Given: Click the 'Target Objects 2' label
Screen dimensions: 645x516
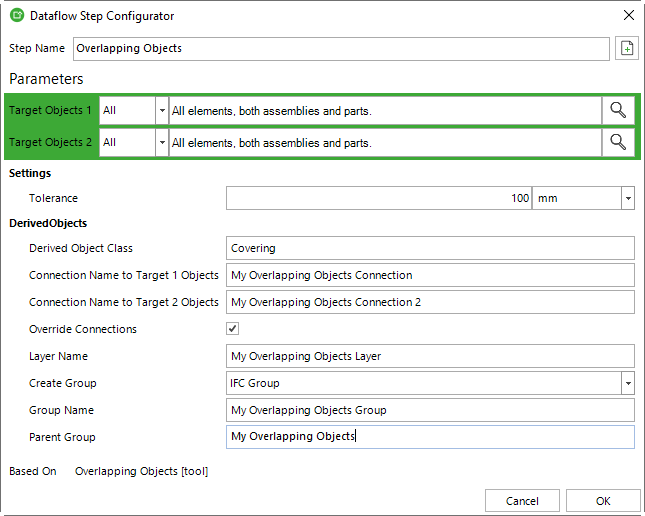Looking at the screenshot, I should 50,142.
